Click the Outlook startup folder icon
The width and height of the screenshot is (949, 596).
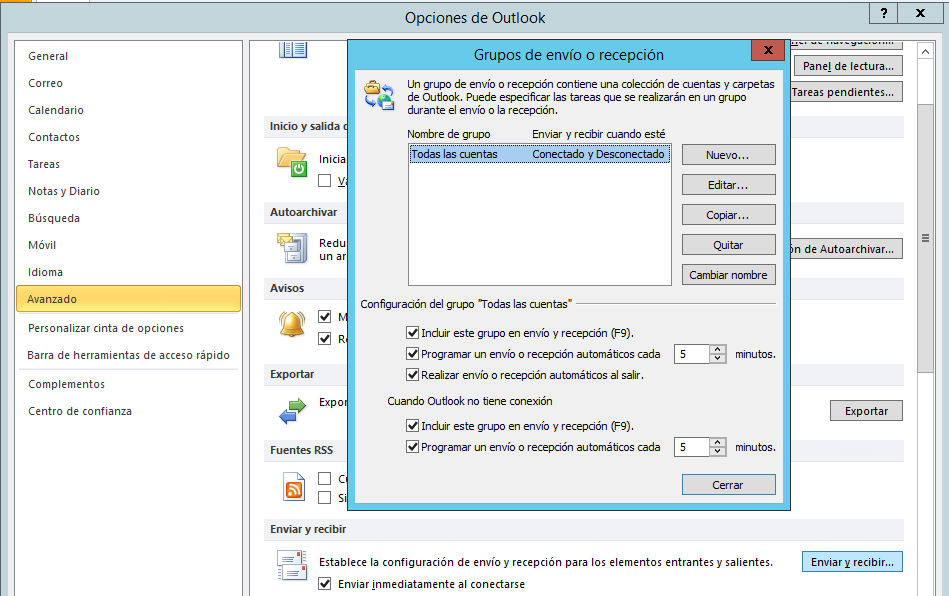coord(292,162)
